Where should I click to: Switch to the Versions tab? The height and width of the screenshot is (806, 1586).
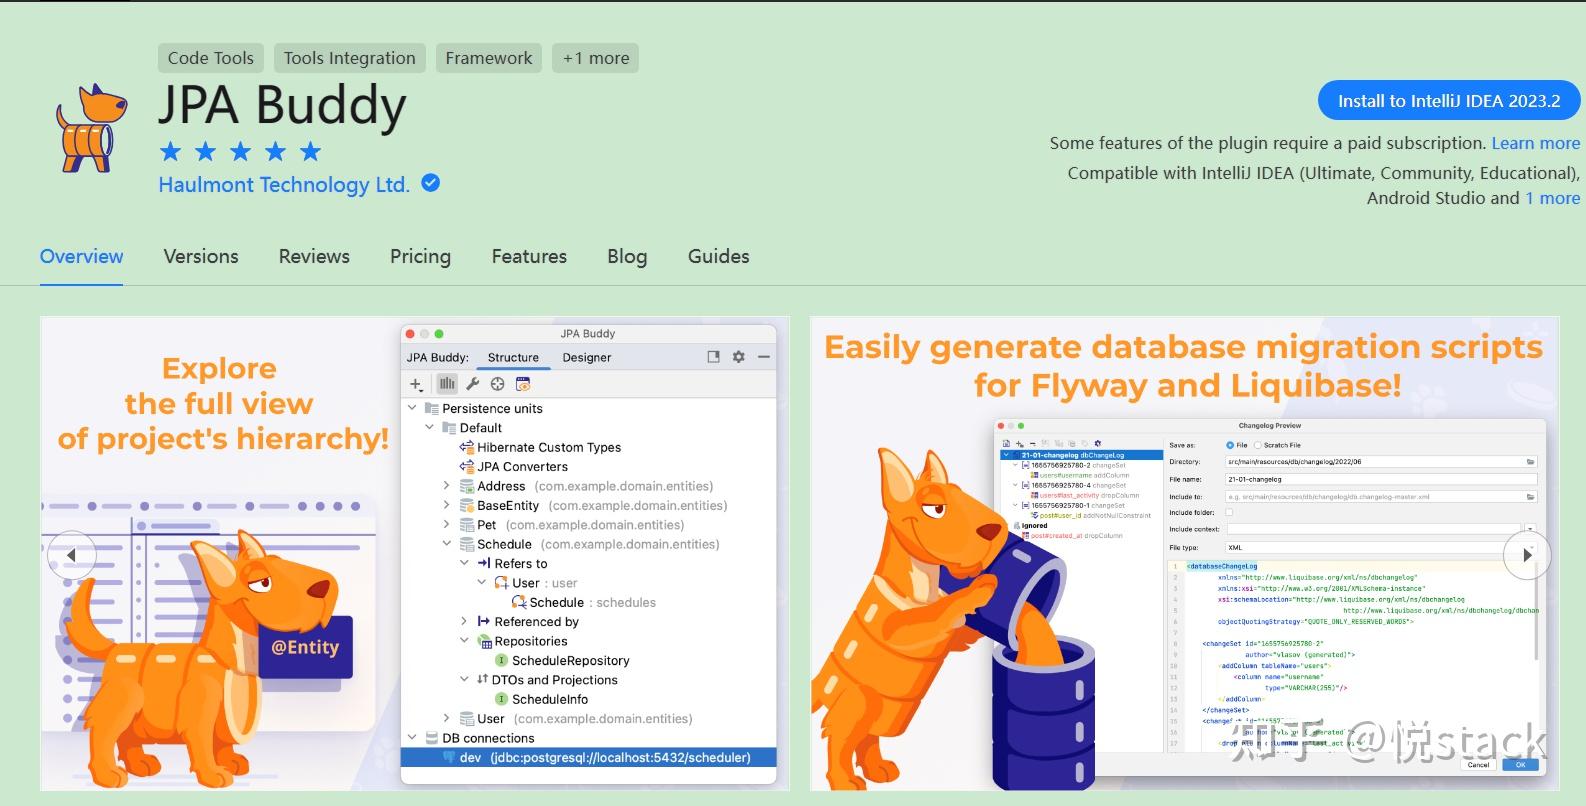click(201, 256)
